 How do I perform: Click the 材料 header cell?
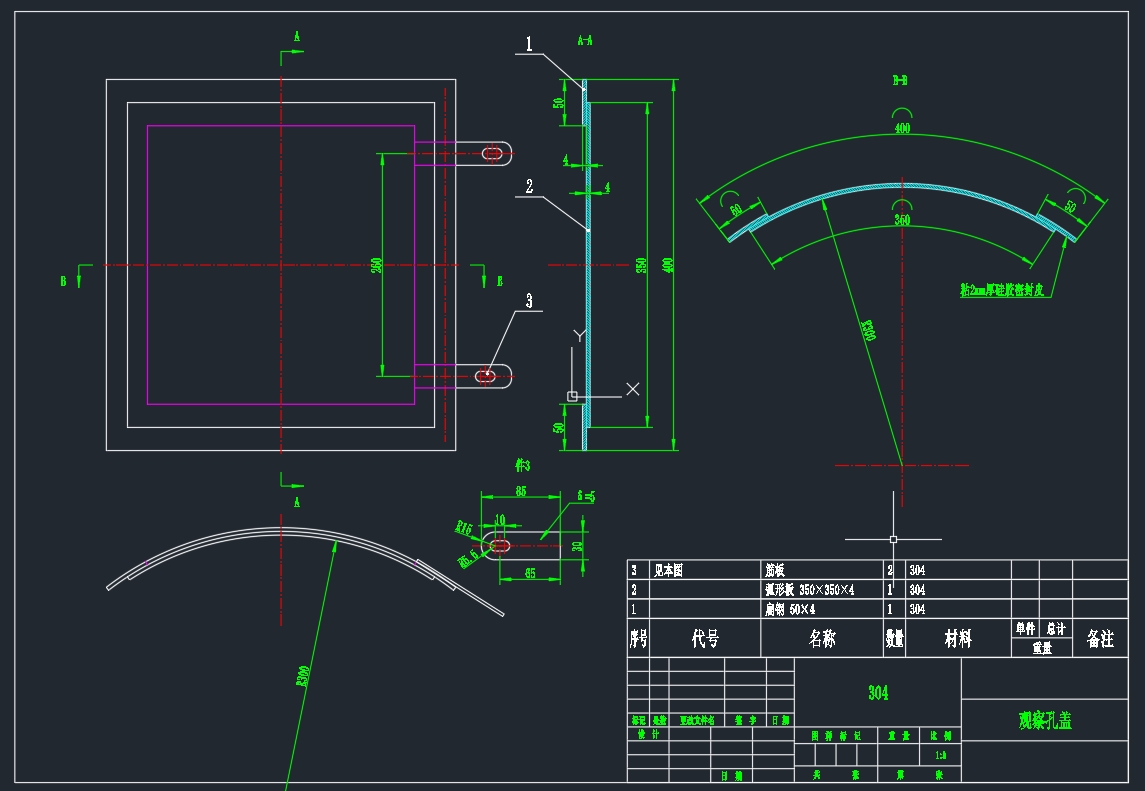958,638
